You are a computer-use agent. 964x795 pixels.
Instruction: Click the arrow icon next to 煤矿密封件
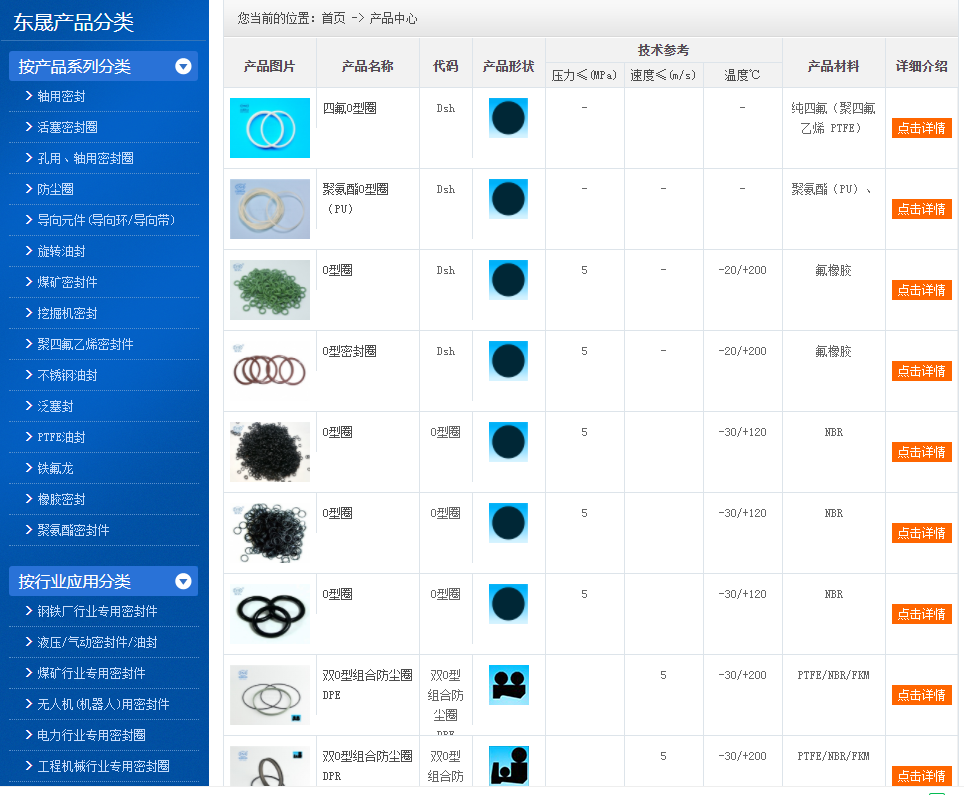click(30, 281)
